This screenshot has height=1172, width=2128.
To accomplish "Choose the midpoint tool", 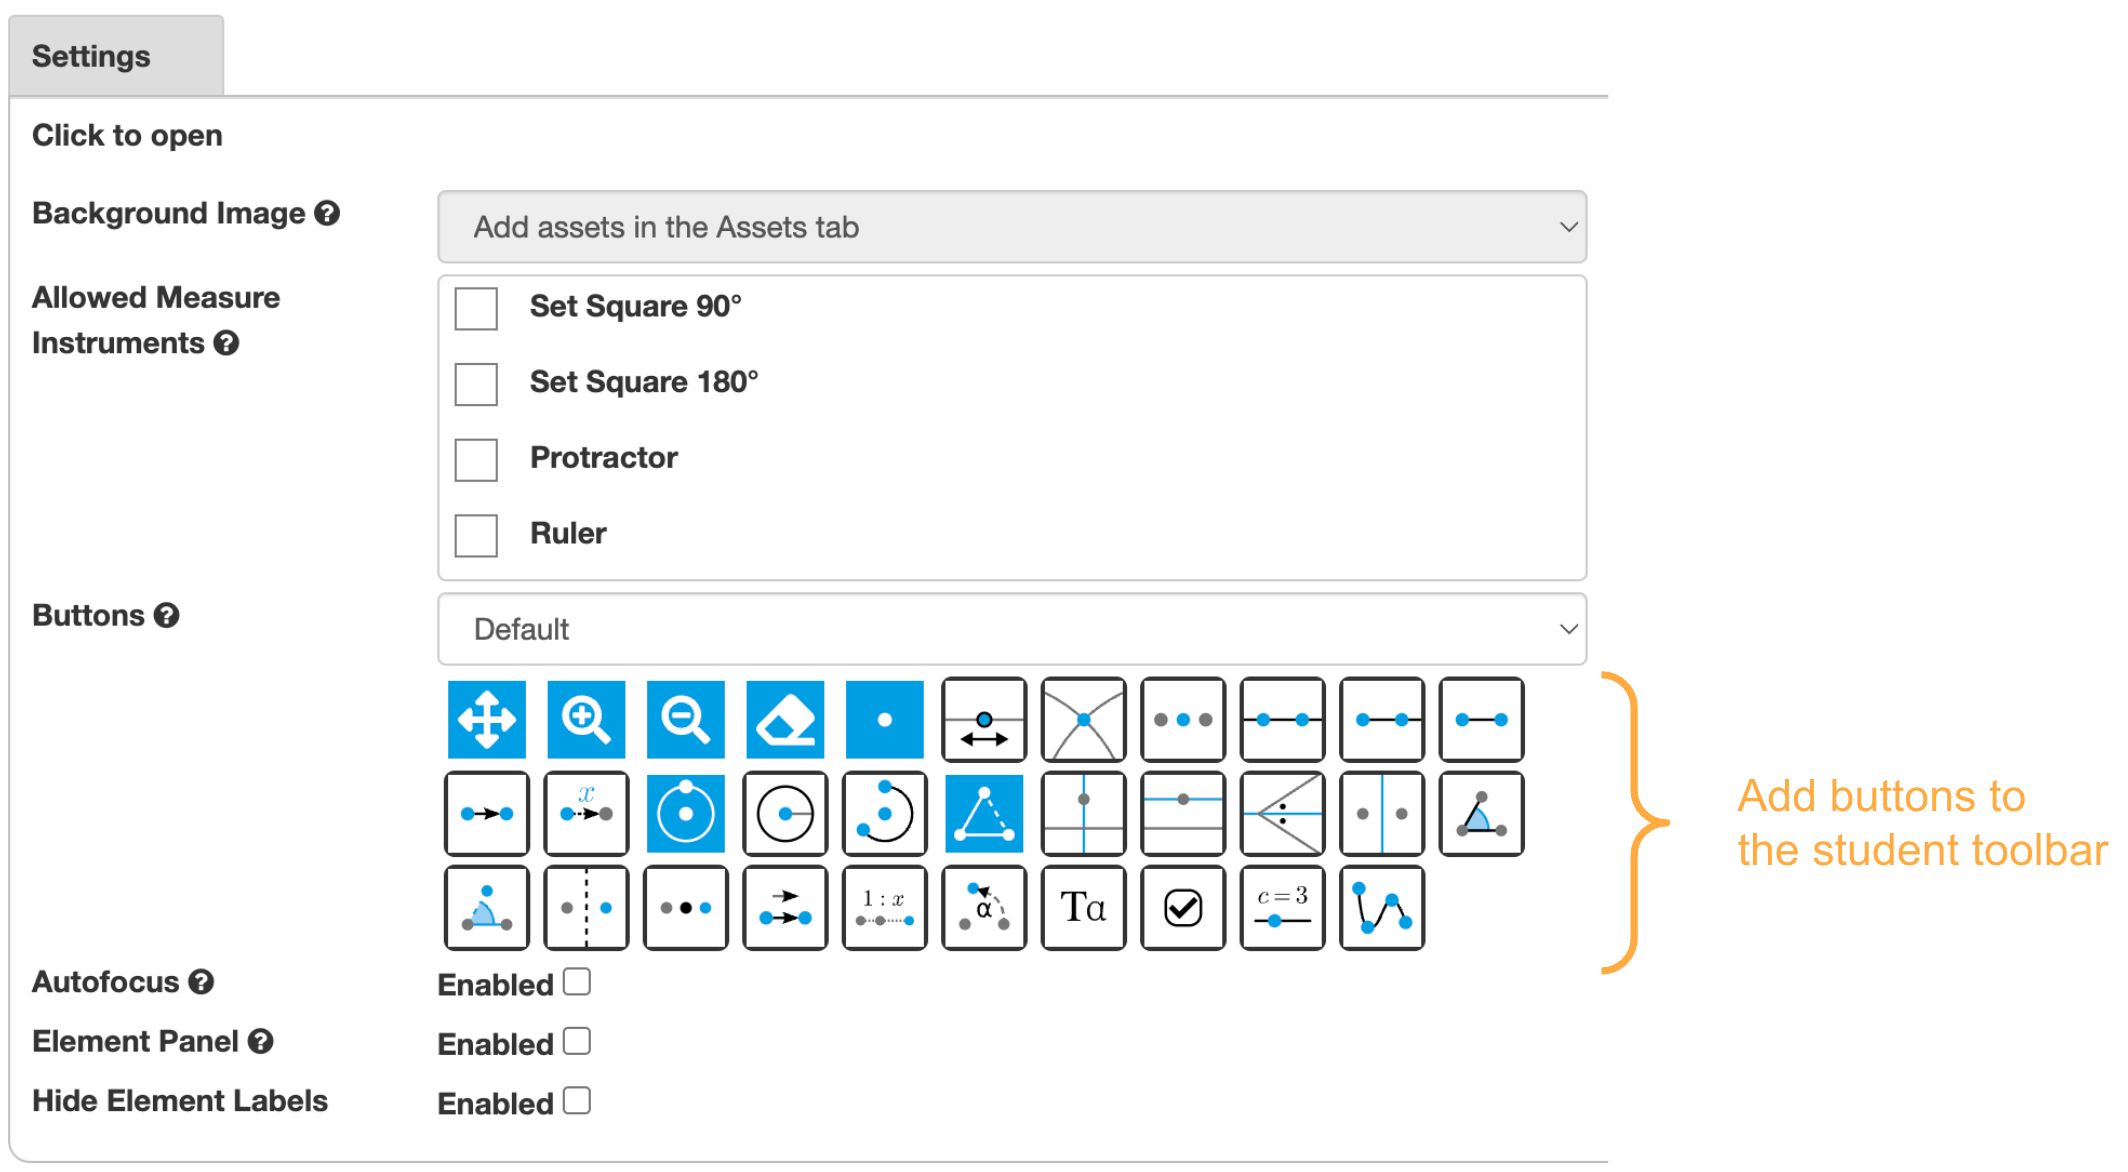I will pos(686,908).
